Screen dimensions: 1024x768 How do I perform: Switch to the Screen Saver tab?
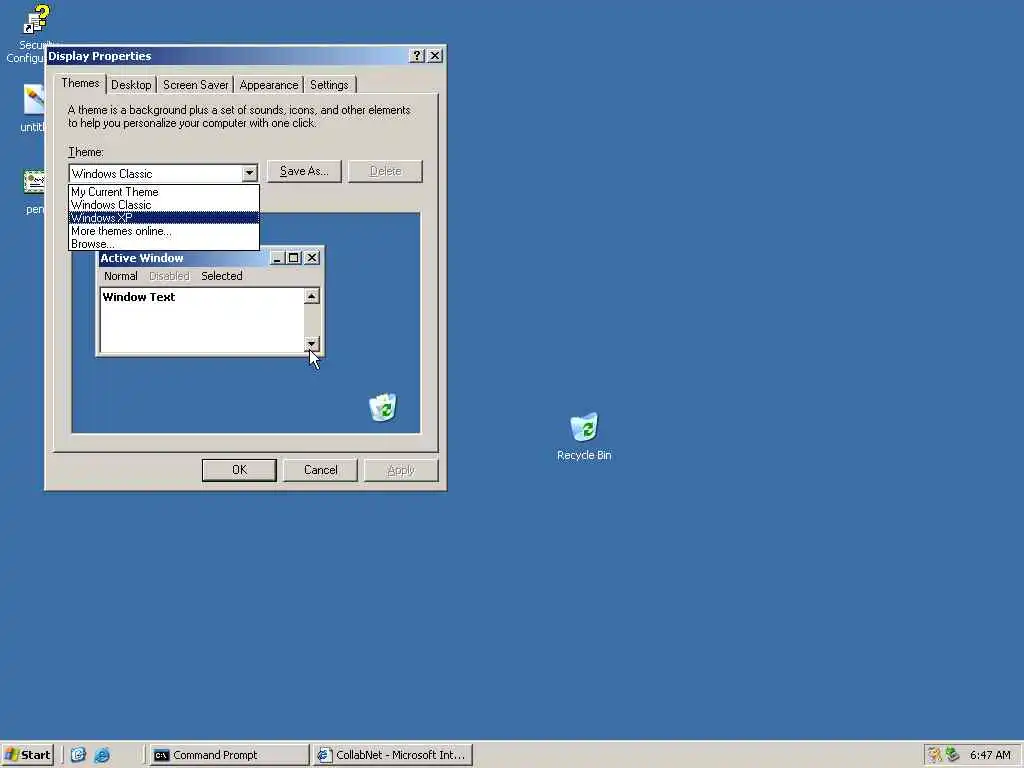pos(195,85)
